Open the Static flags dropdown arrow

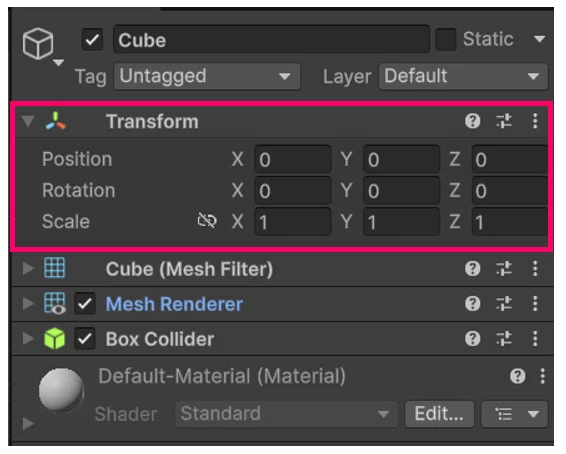click(x=539, y=39)
